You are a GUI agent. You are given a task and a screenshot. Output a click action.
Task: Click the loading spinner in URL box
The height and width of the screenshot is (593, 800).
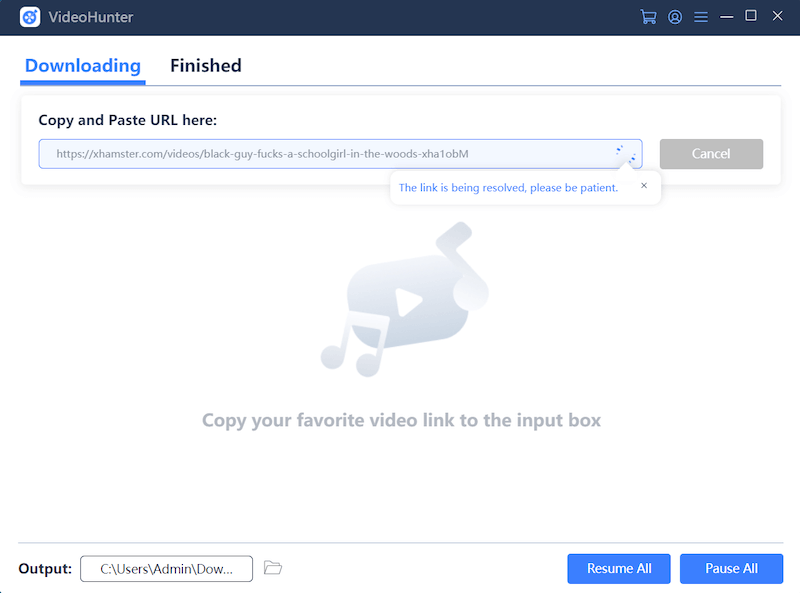626,154
